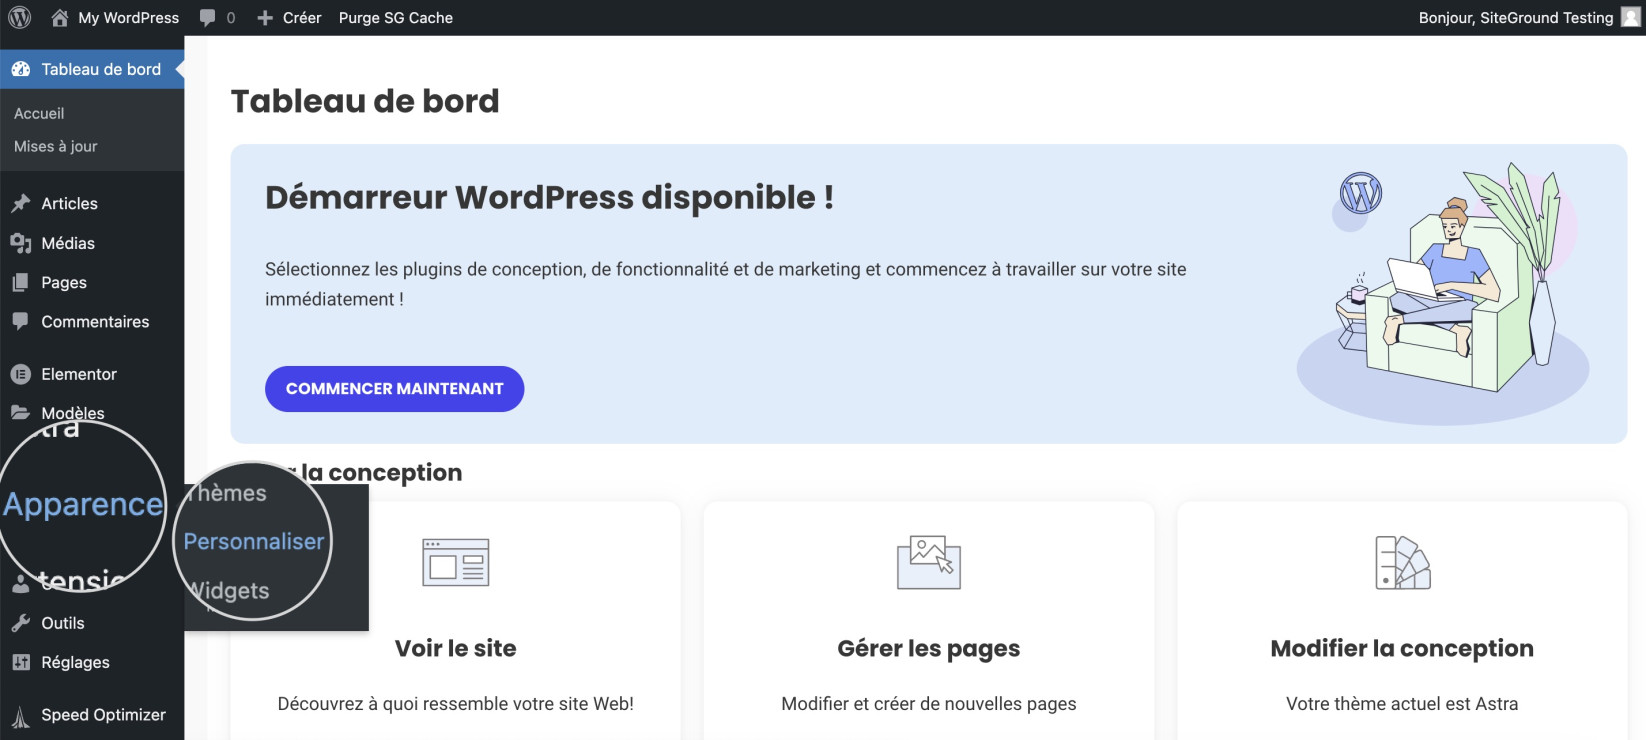The height and width of the screenshot is (740, 1646).
Task: Click the COMMENCER MAINTENANT button
Action: (394, 389)
